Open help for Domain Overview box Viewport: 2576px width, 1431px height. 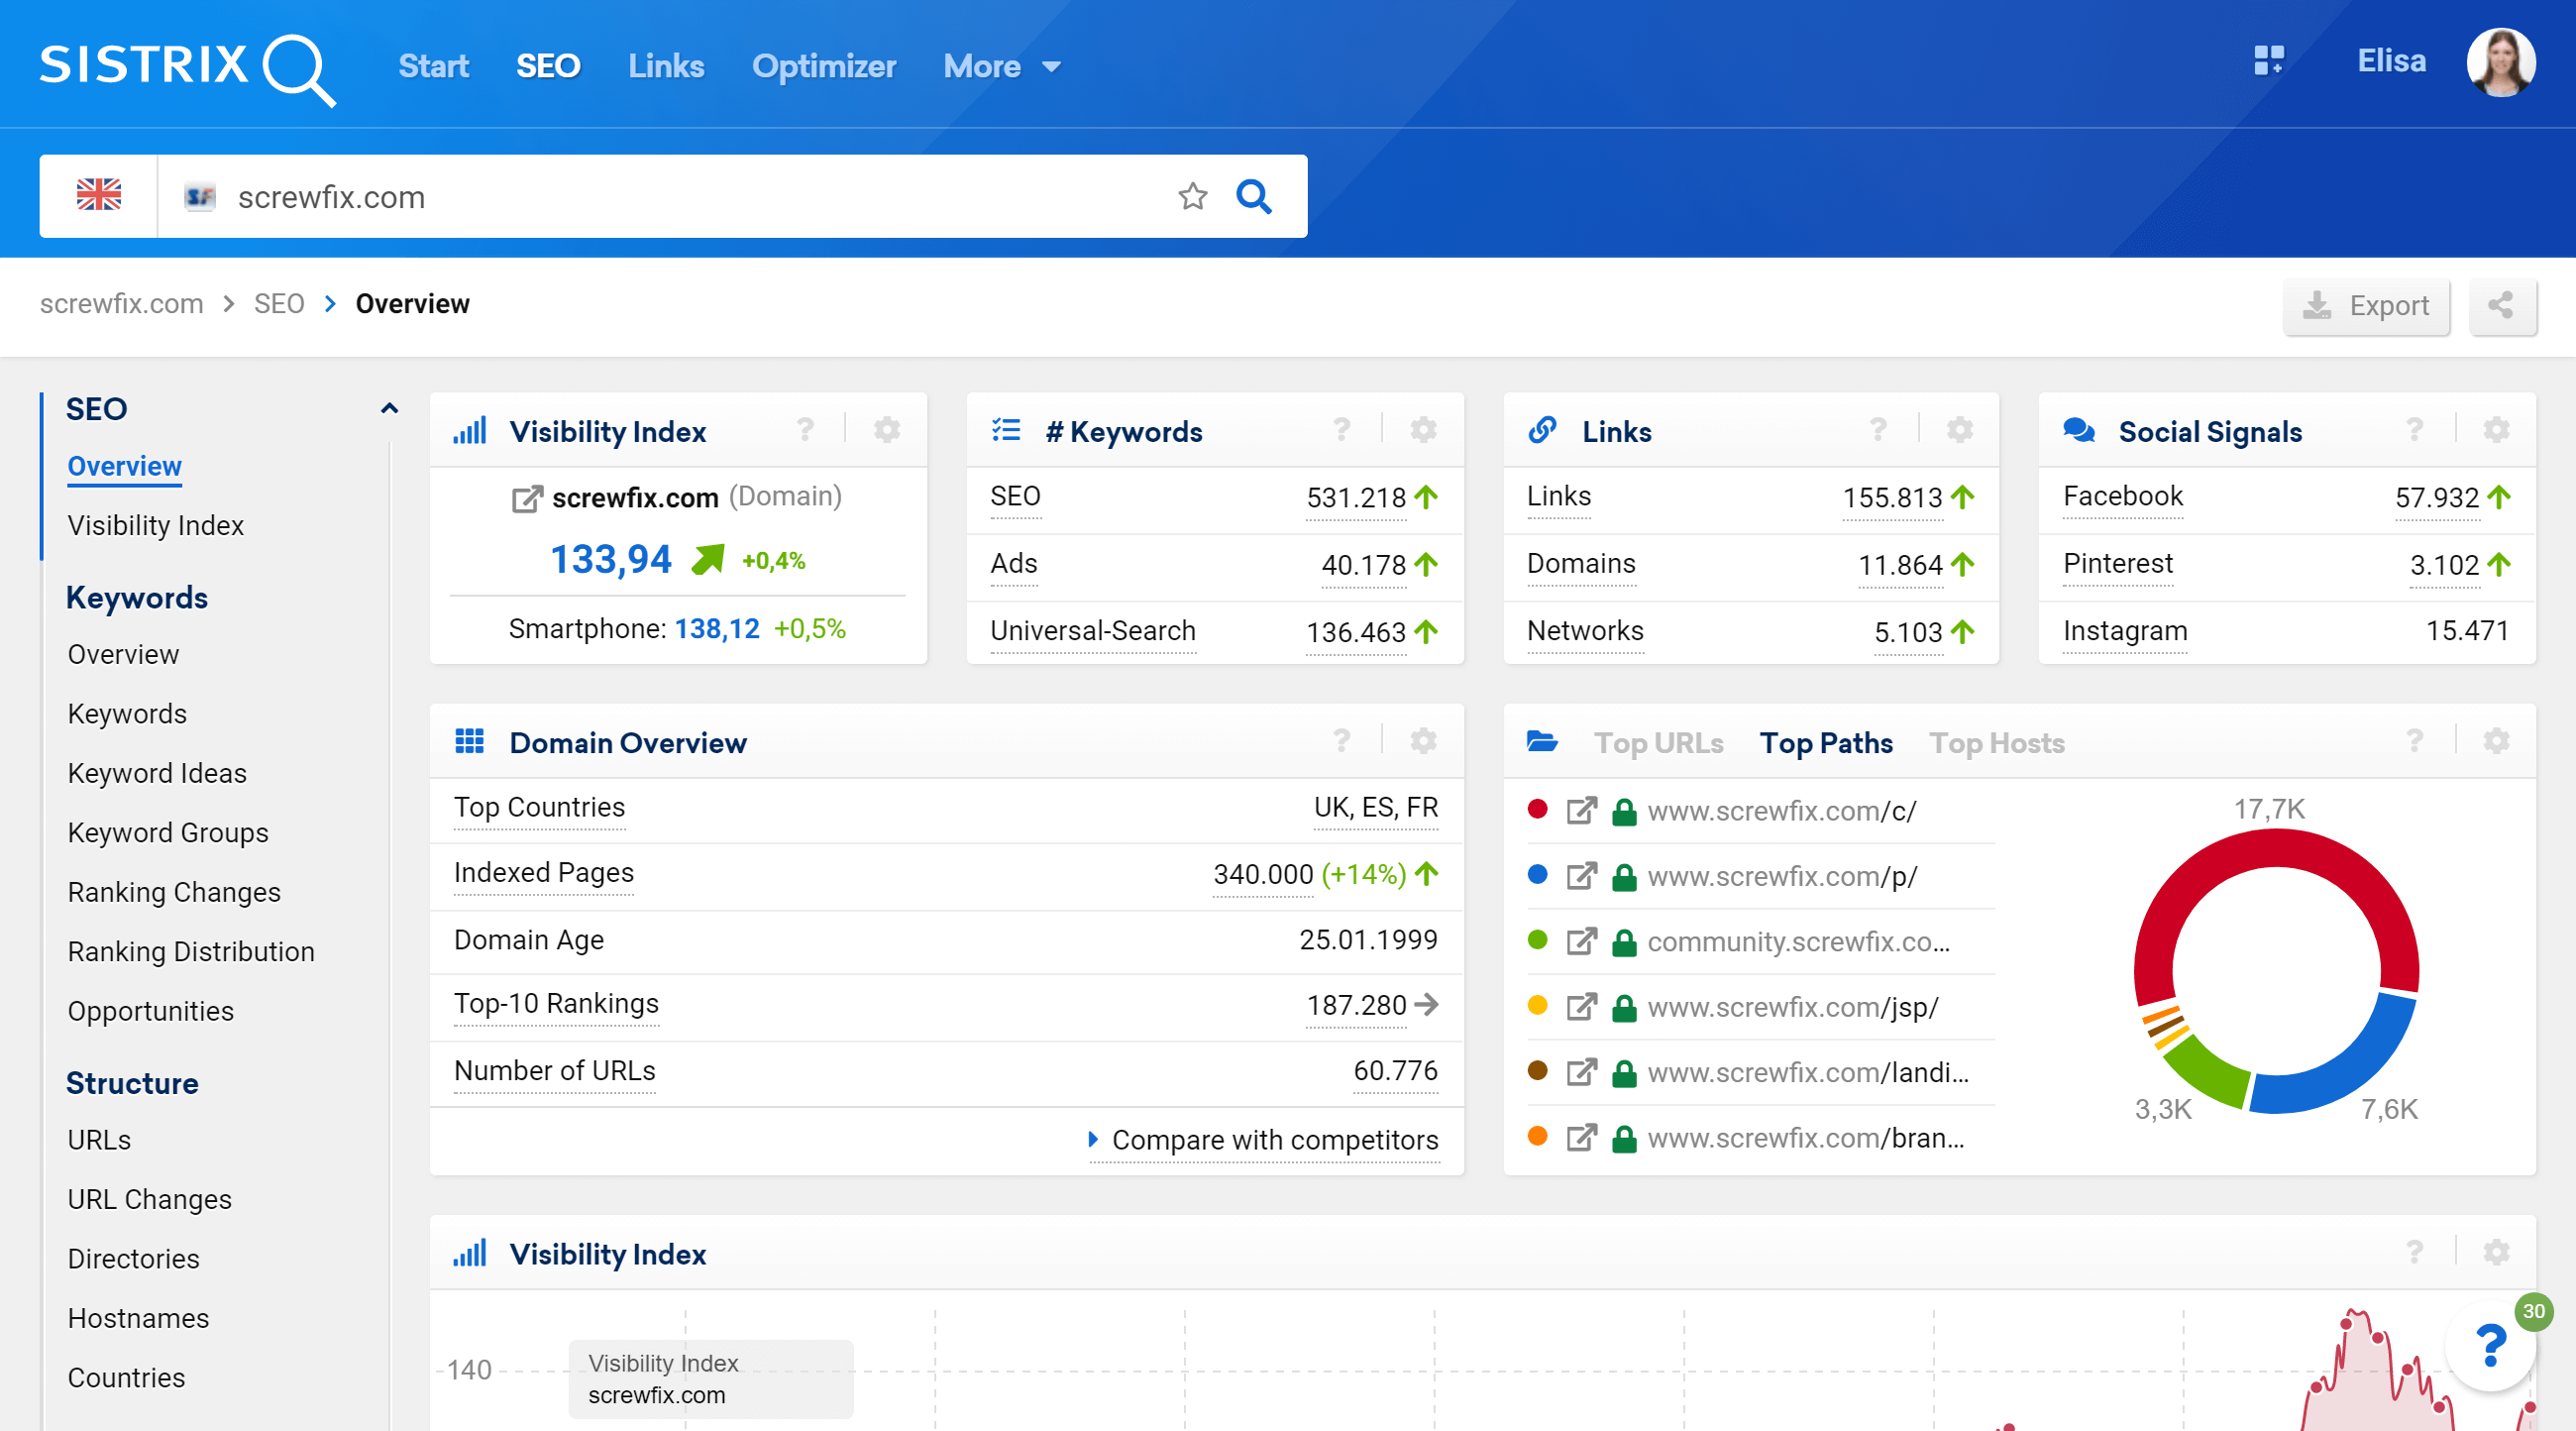pos(1342,741)
